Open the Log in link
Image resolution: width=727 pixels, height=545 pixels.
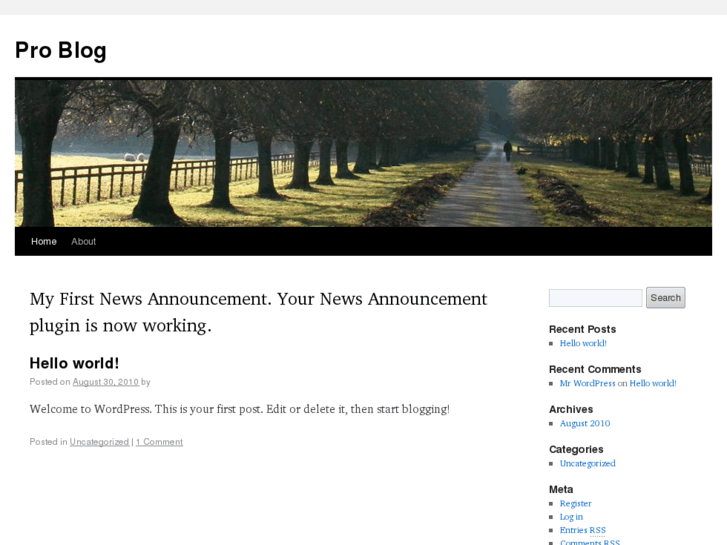point(571,517)
